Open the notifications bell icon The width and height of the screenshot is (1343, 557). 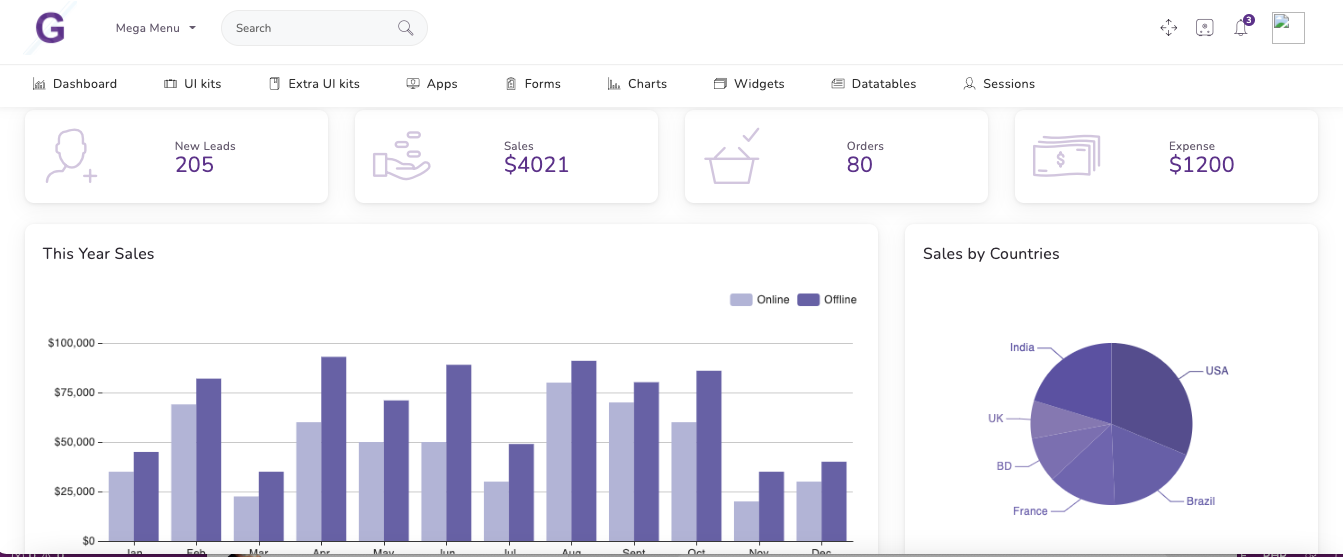1241,28
